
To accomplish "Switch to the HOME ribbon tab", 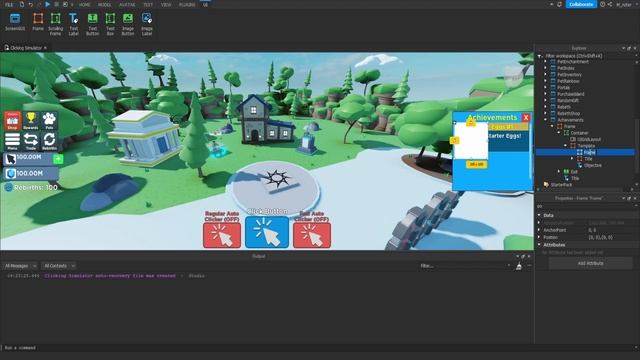I will tap(84, 4).
